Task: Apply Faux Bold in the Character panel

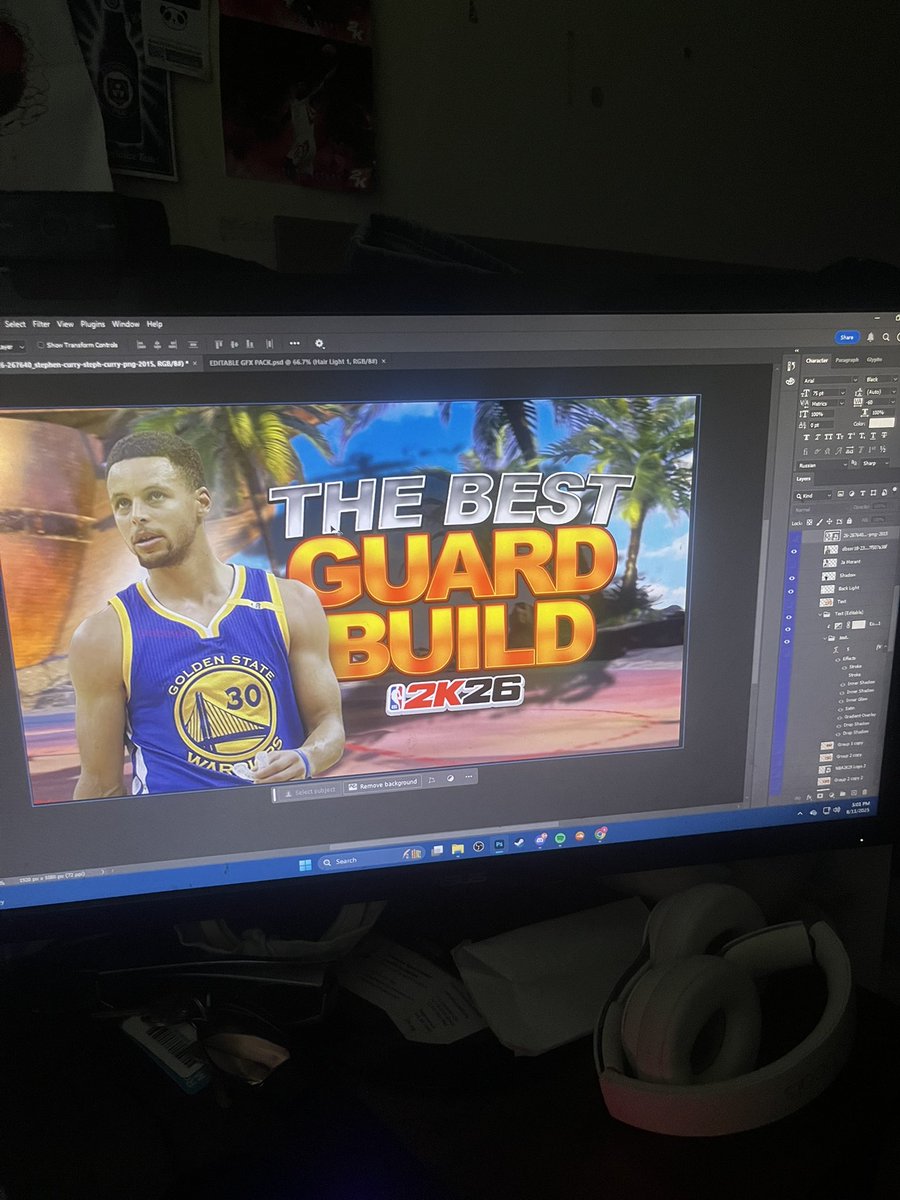Action: [x=806, y=437]
